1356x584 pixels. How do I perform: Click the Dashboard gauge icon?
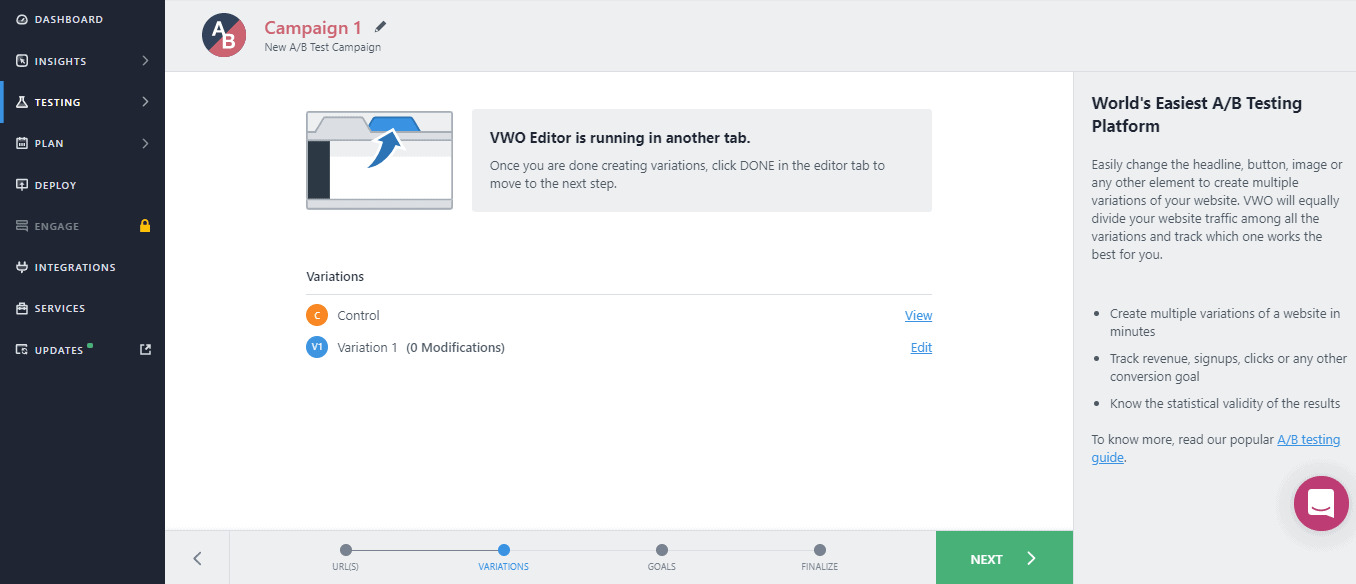click(x=22, y=20)
